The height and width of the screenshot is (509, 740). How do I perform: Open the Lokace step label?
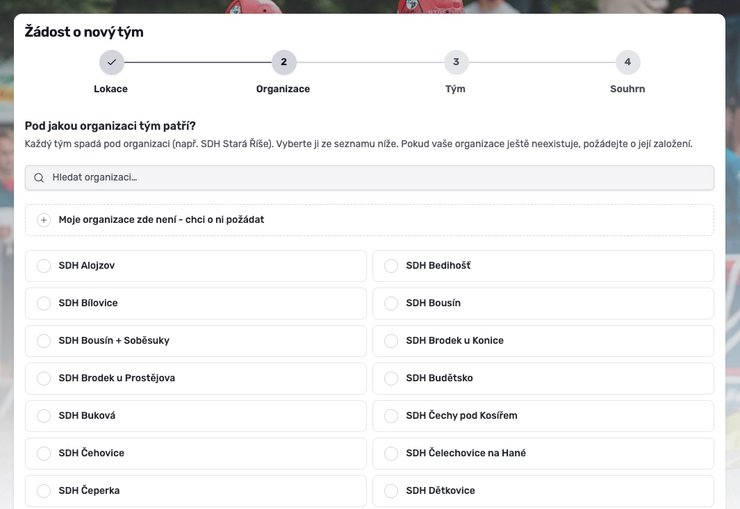click(111, 89)
